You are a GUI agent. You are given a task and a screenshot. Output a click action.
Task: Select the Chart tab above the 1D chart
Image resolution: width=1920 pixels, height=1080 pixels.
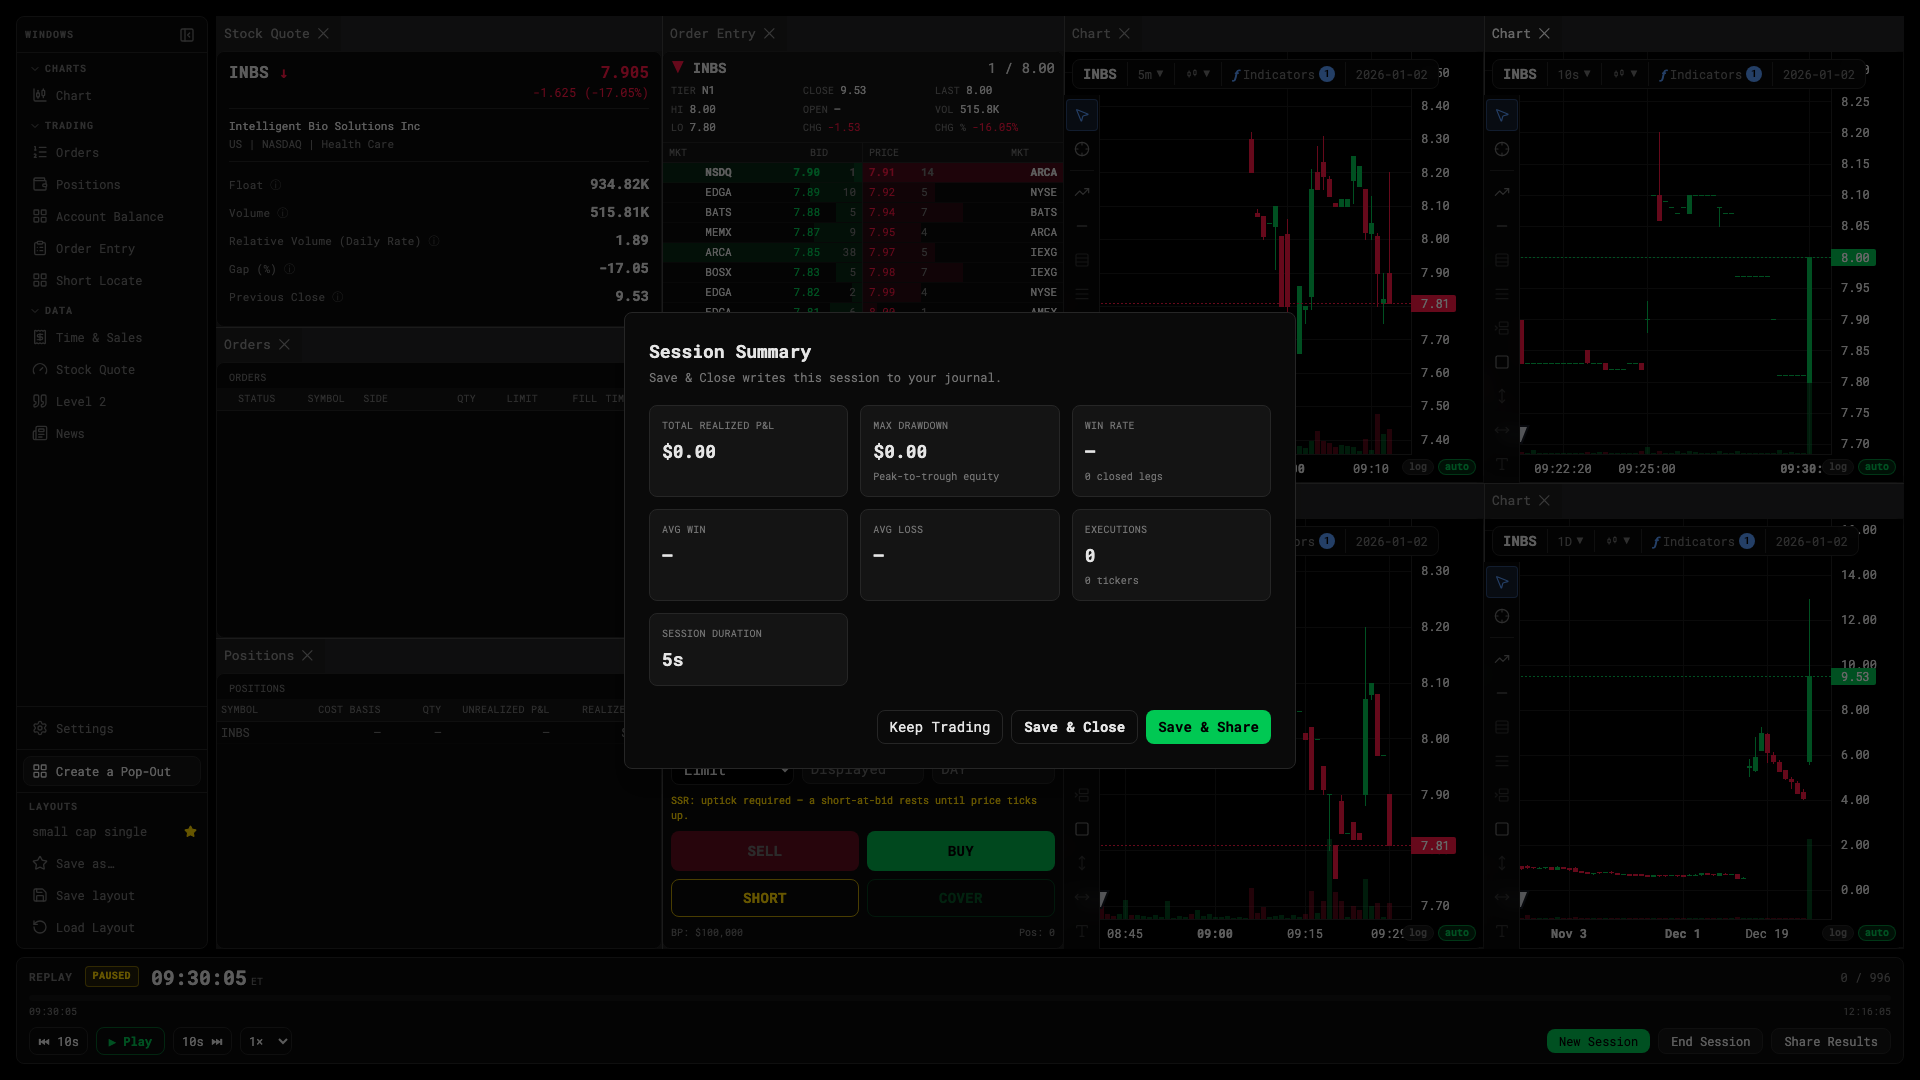pos(1511,501)
